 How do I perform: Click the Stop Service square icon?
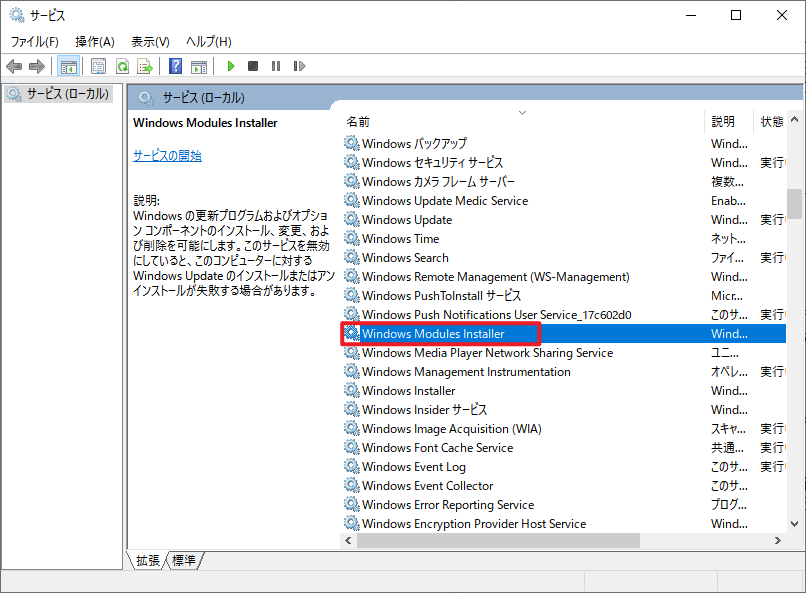(253, 66)
